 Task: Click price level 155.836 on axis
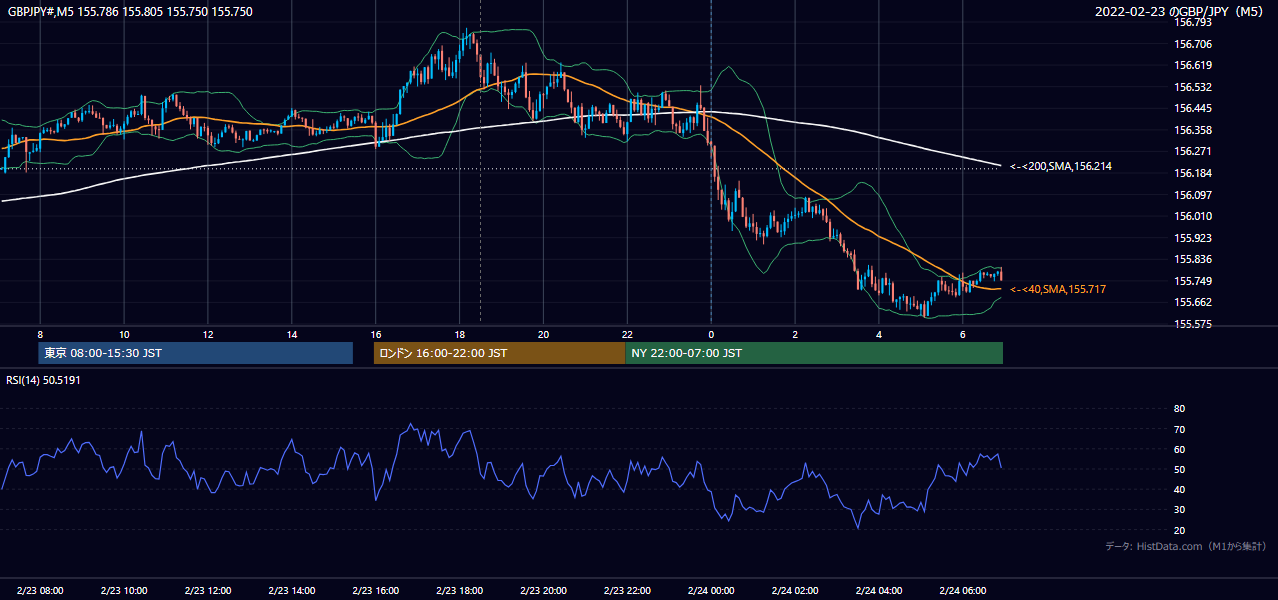click(x=1193, y=259)
